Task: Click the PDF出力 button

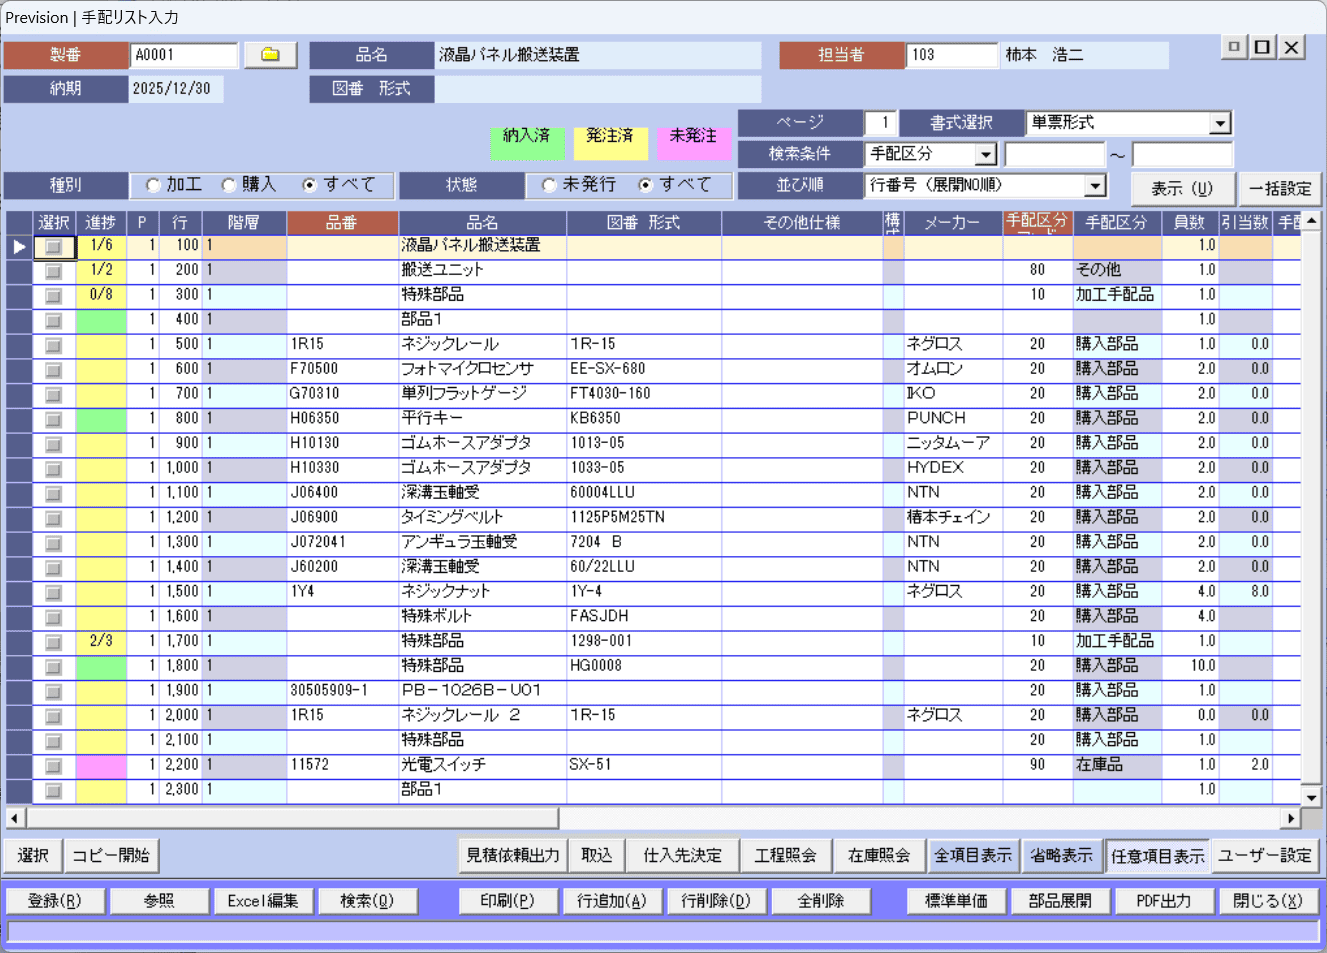Action: [1163, 901]
